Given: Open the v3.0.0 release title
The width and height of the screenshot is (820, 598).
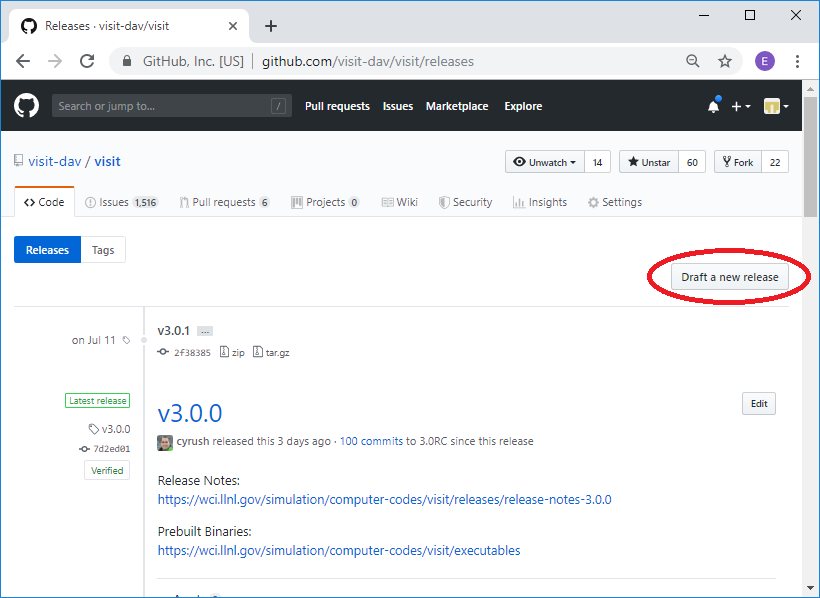Looking at the screenshot, I should pos(190,413).
